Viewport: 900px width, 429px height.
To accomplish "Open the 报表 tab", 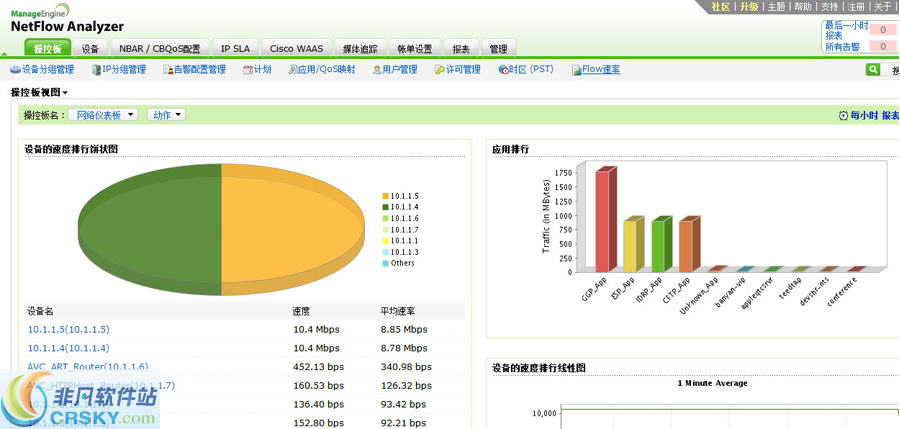I will coord(461,49).
